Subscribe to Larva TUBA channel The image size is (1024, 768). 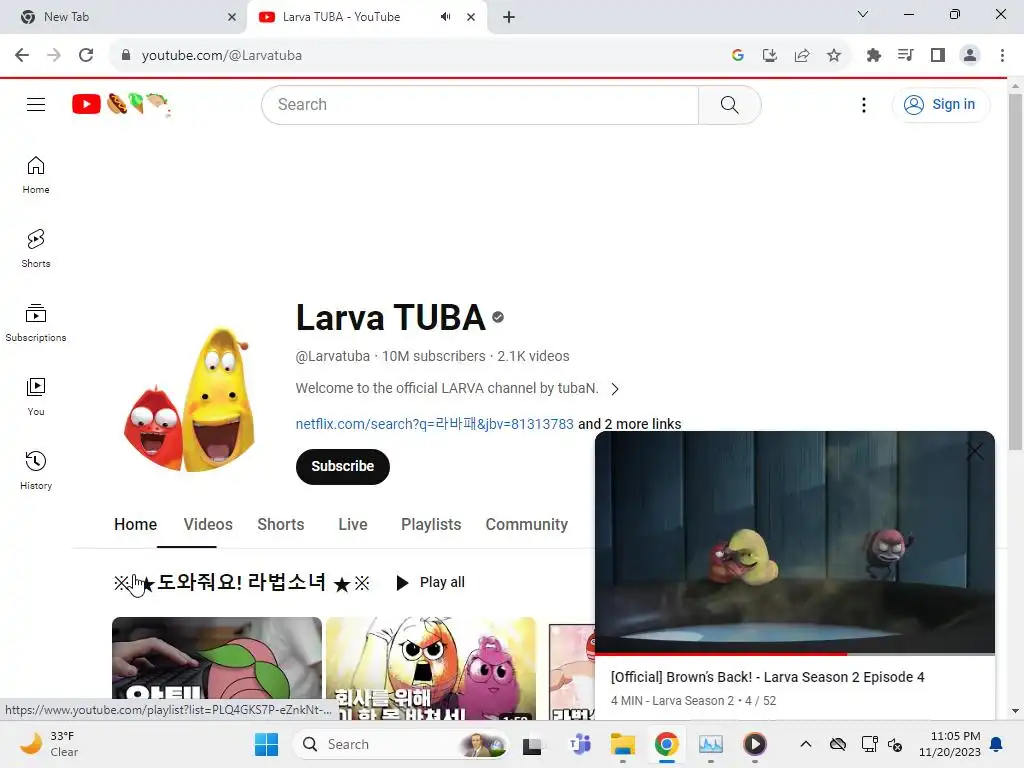[x=343, y=466]
